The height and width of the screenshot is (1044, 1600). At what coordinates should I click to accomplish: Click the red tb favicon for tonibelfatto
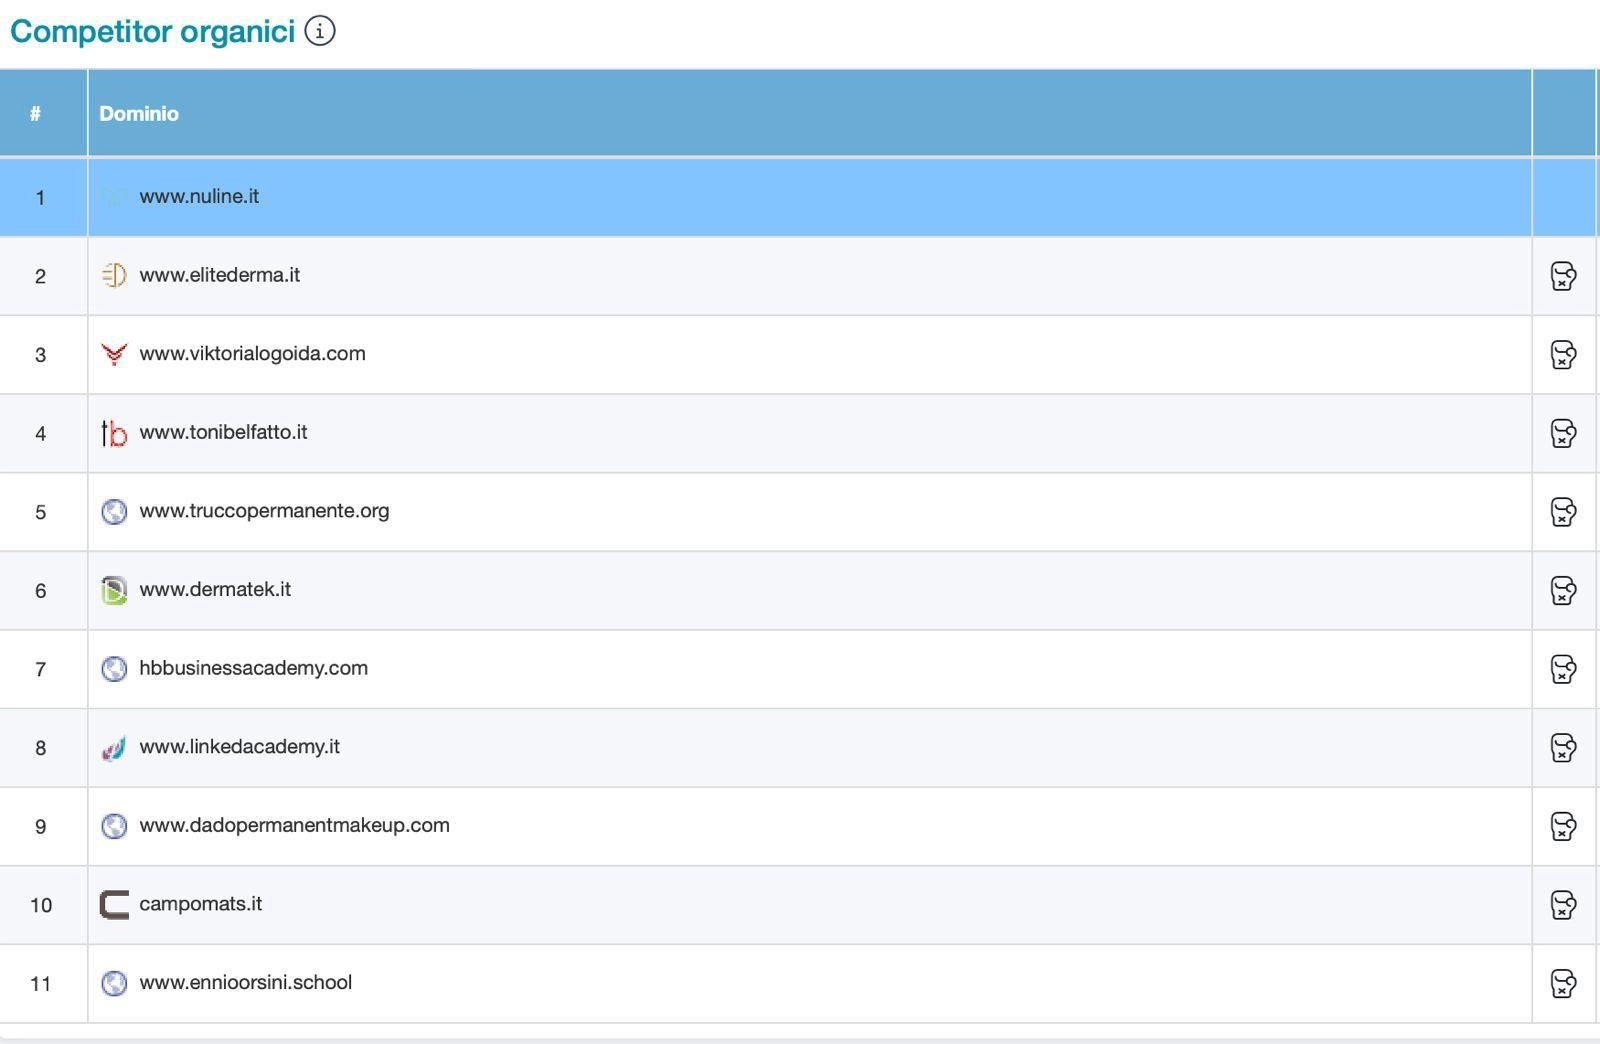point(114,433)
